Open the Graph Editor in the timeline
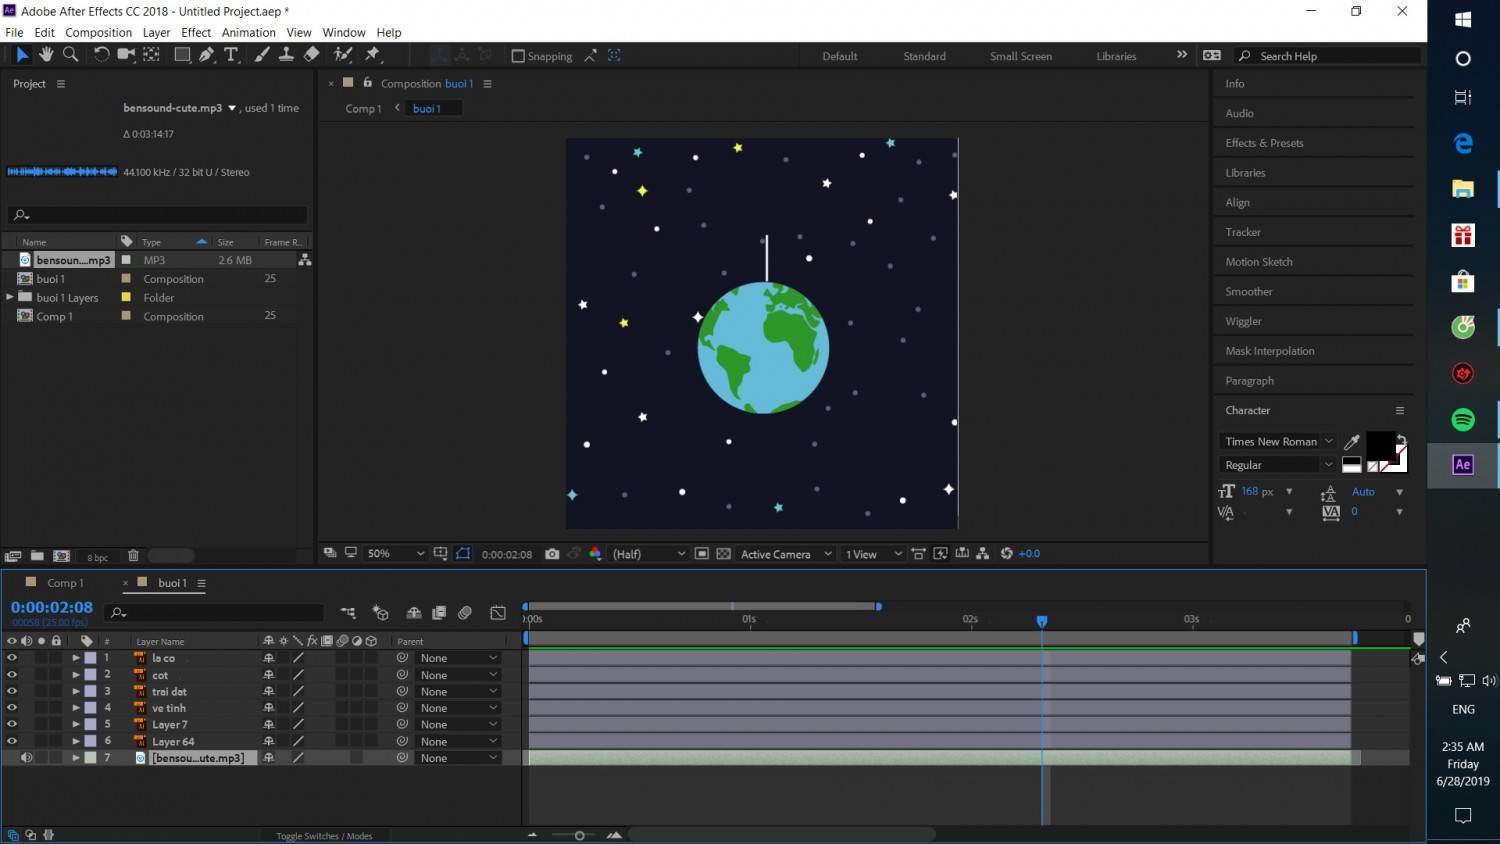This screenshot has height=844, width=1500. [x=498, y=613]
